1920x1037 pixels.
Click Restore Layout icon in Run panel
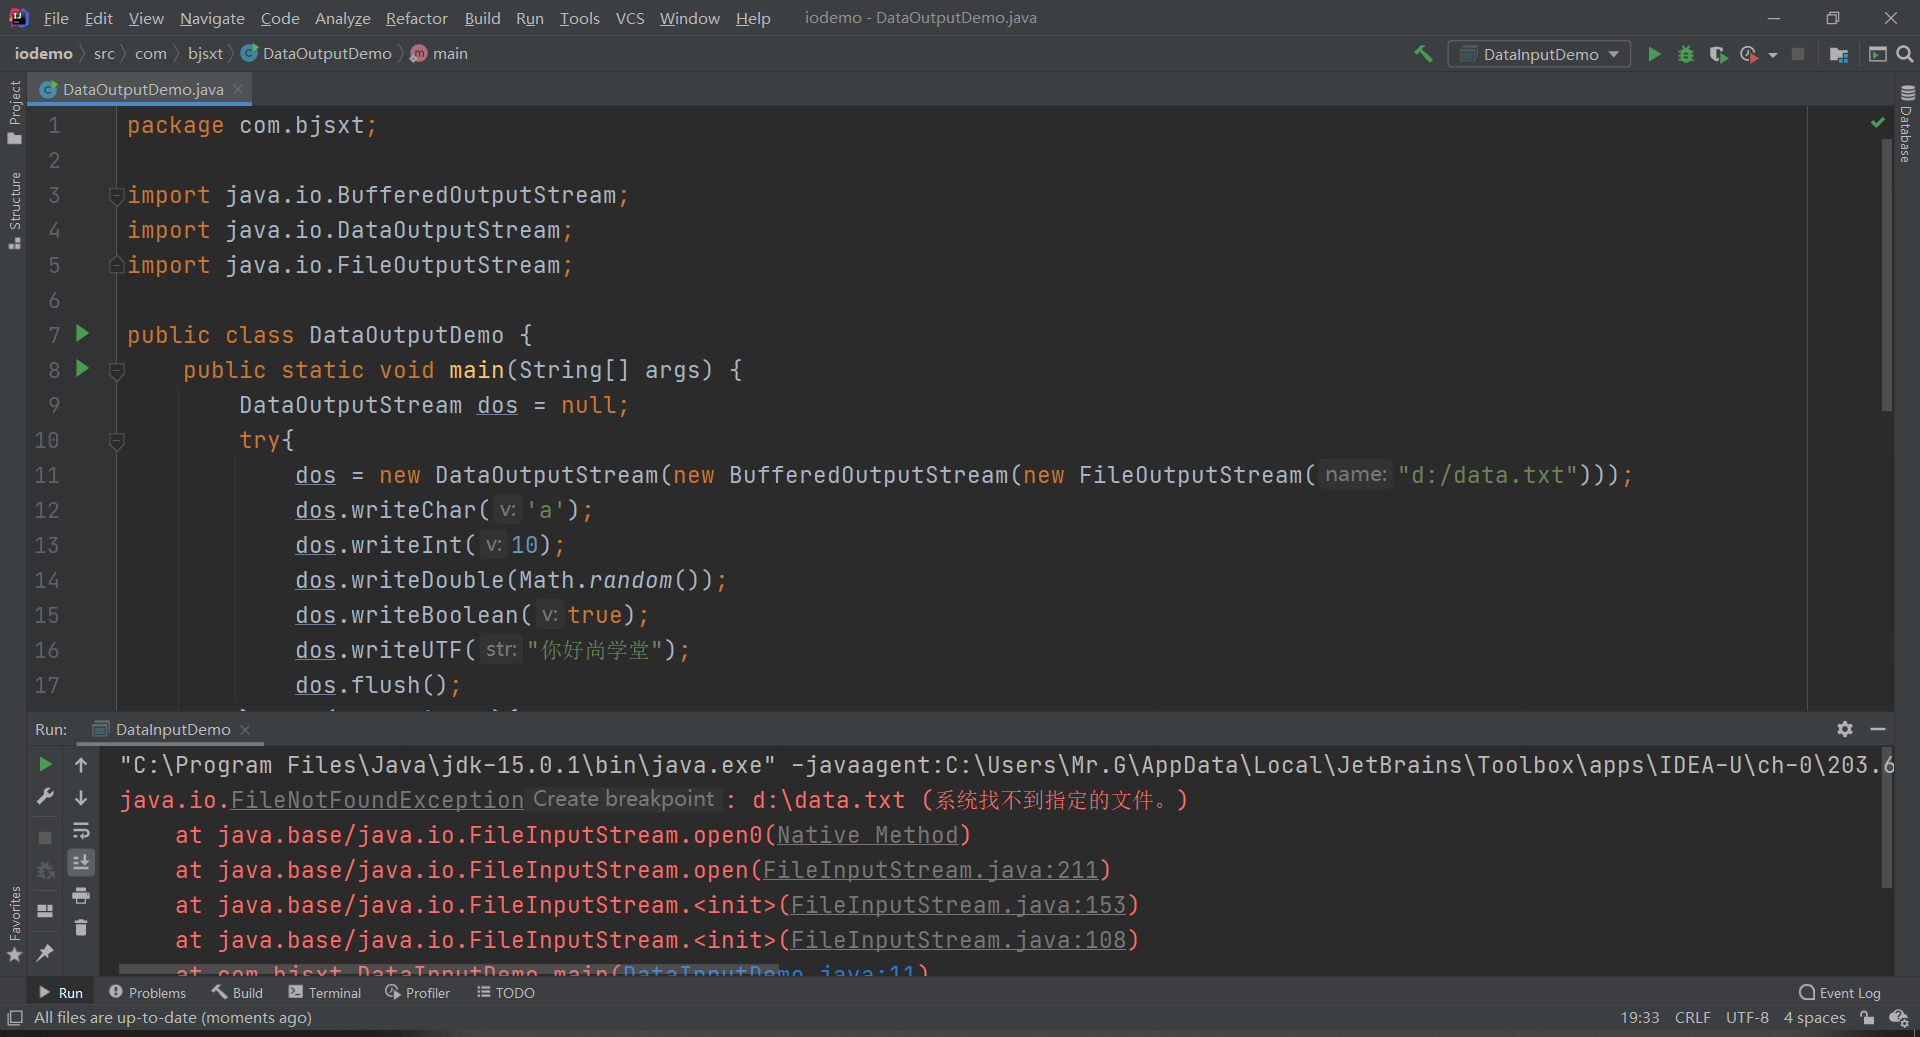[45, 911]
